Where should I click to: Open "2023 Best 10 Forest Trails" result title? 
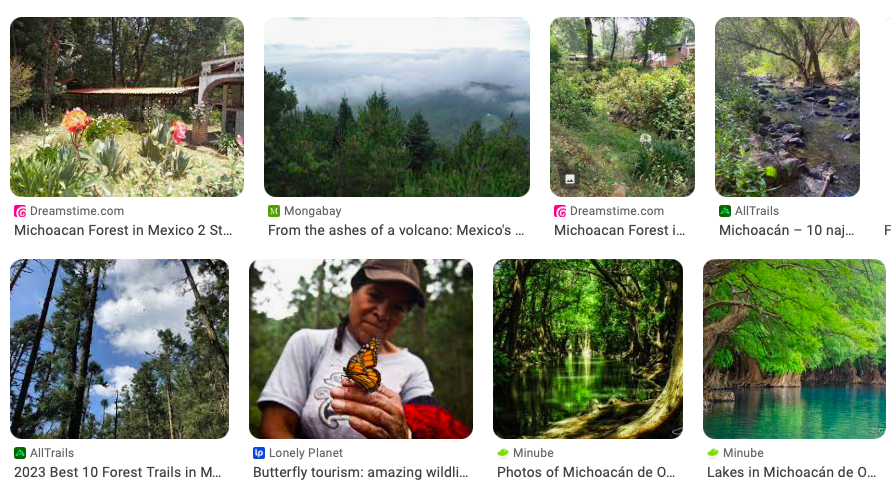click(x=118, y=472)
